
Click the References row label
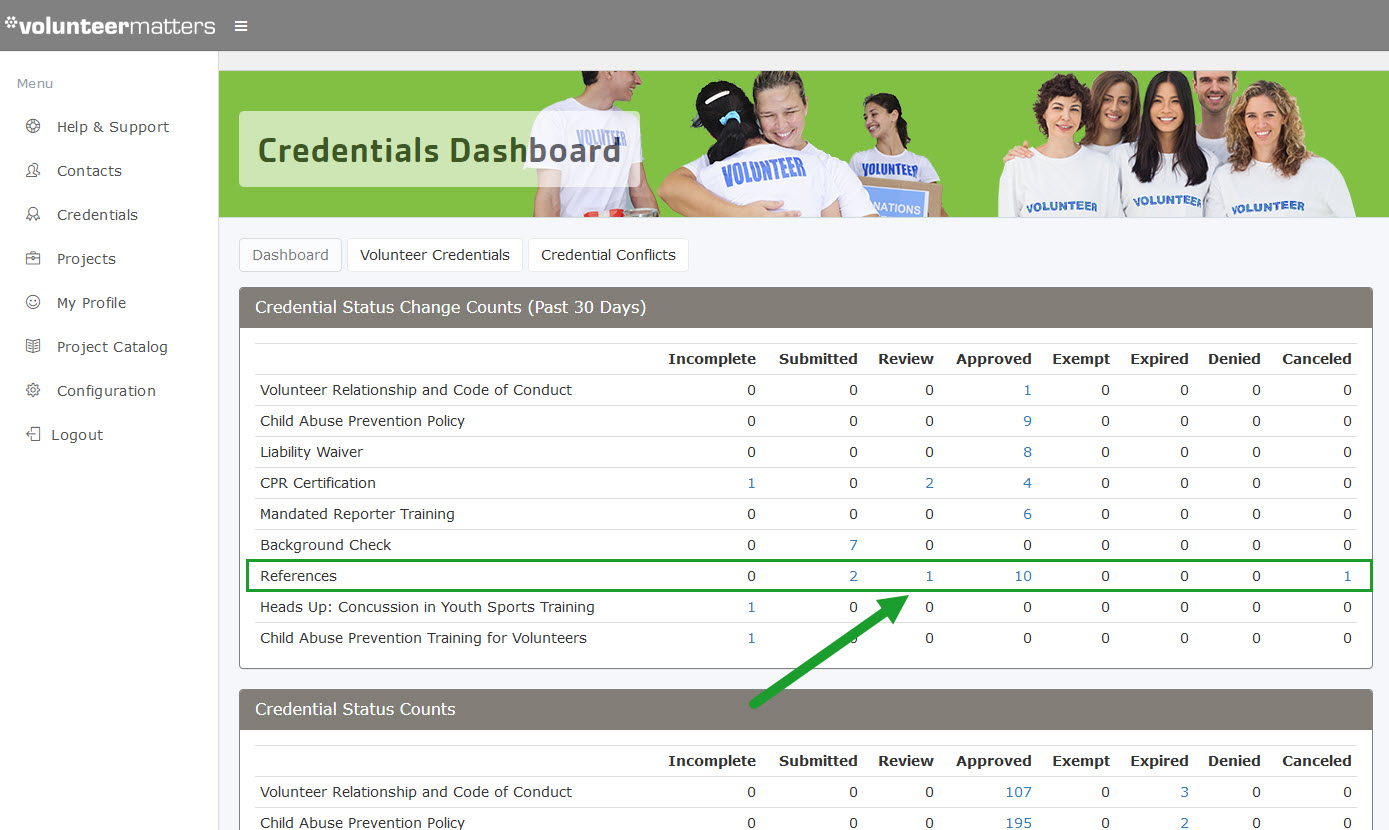tap(298, 576)
